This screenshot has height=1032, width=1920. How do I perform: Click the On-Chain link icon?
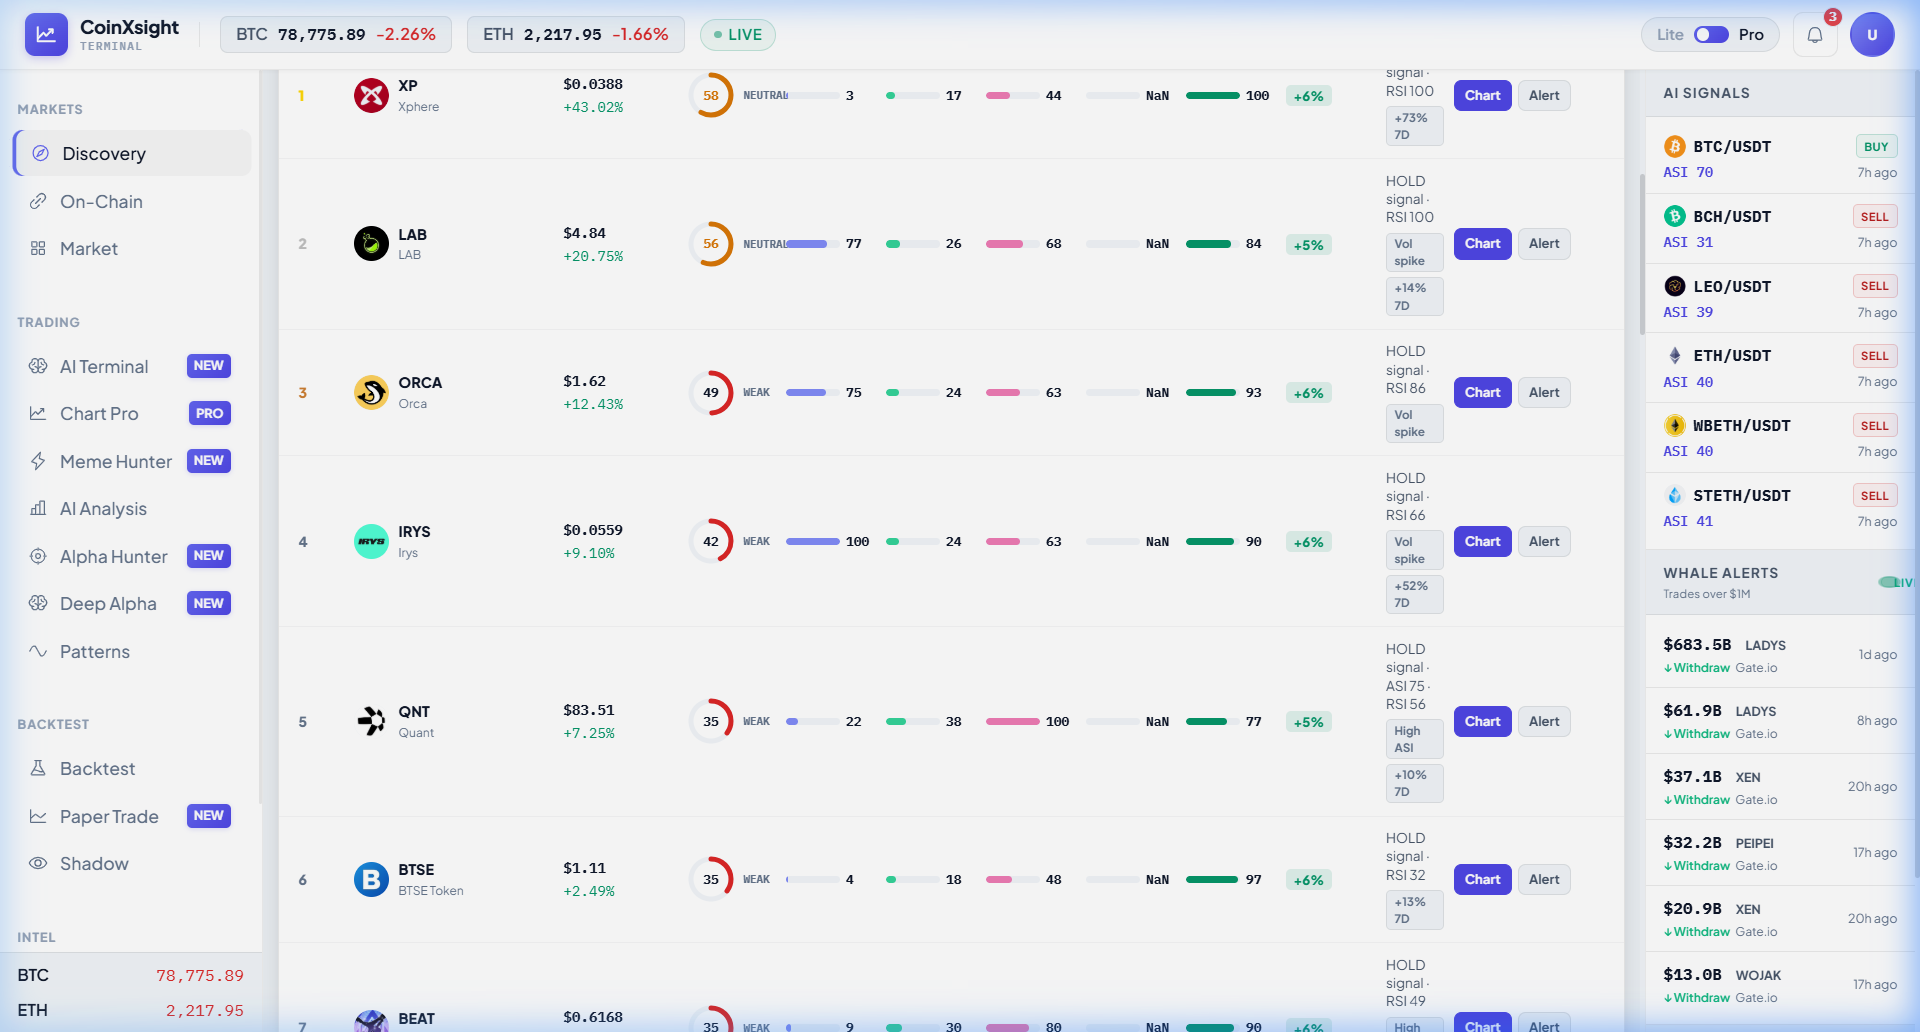tap(38, 201)
